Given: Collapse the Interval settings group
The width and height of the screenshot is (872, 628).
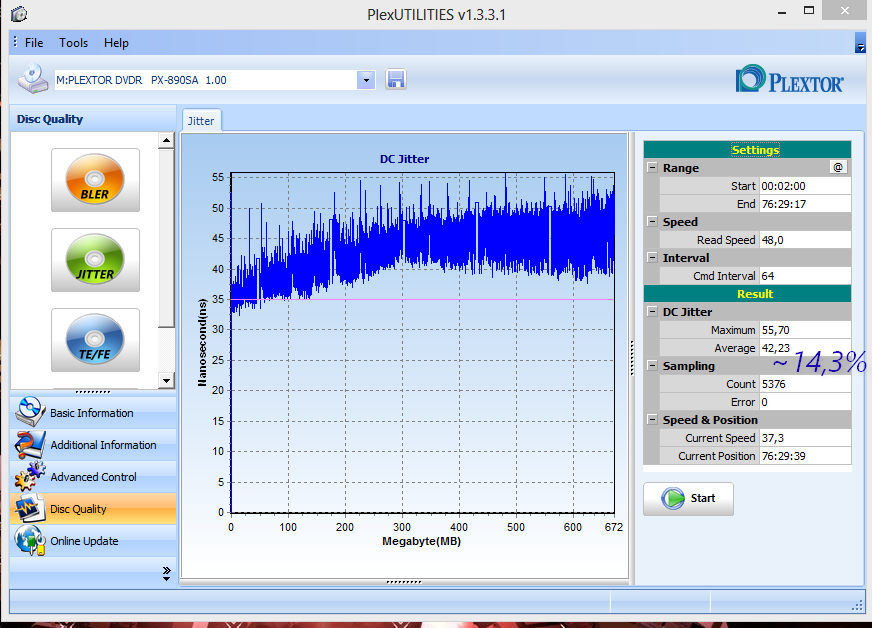Looking at the screenshot, I should pos(652,258).
